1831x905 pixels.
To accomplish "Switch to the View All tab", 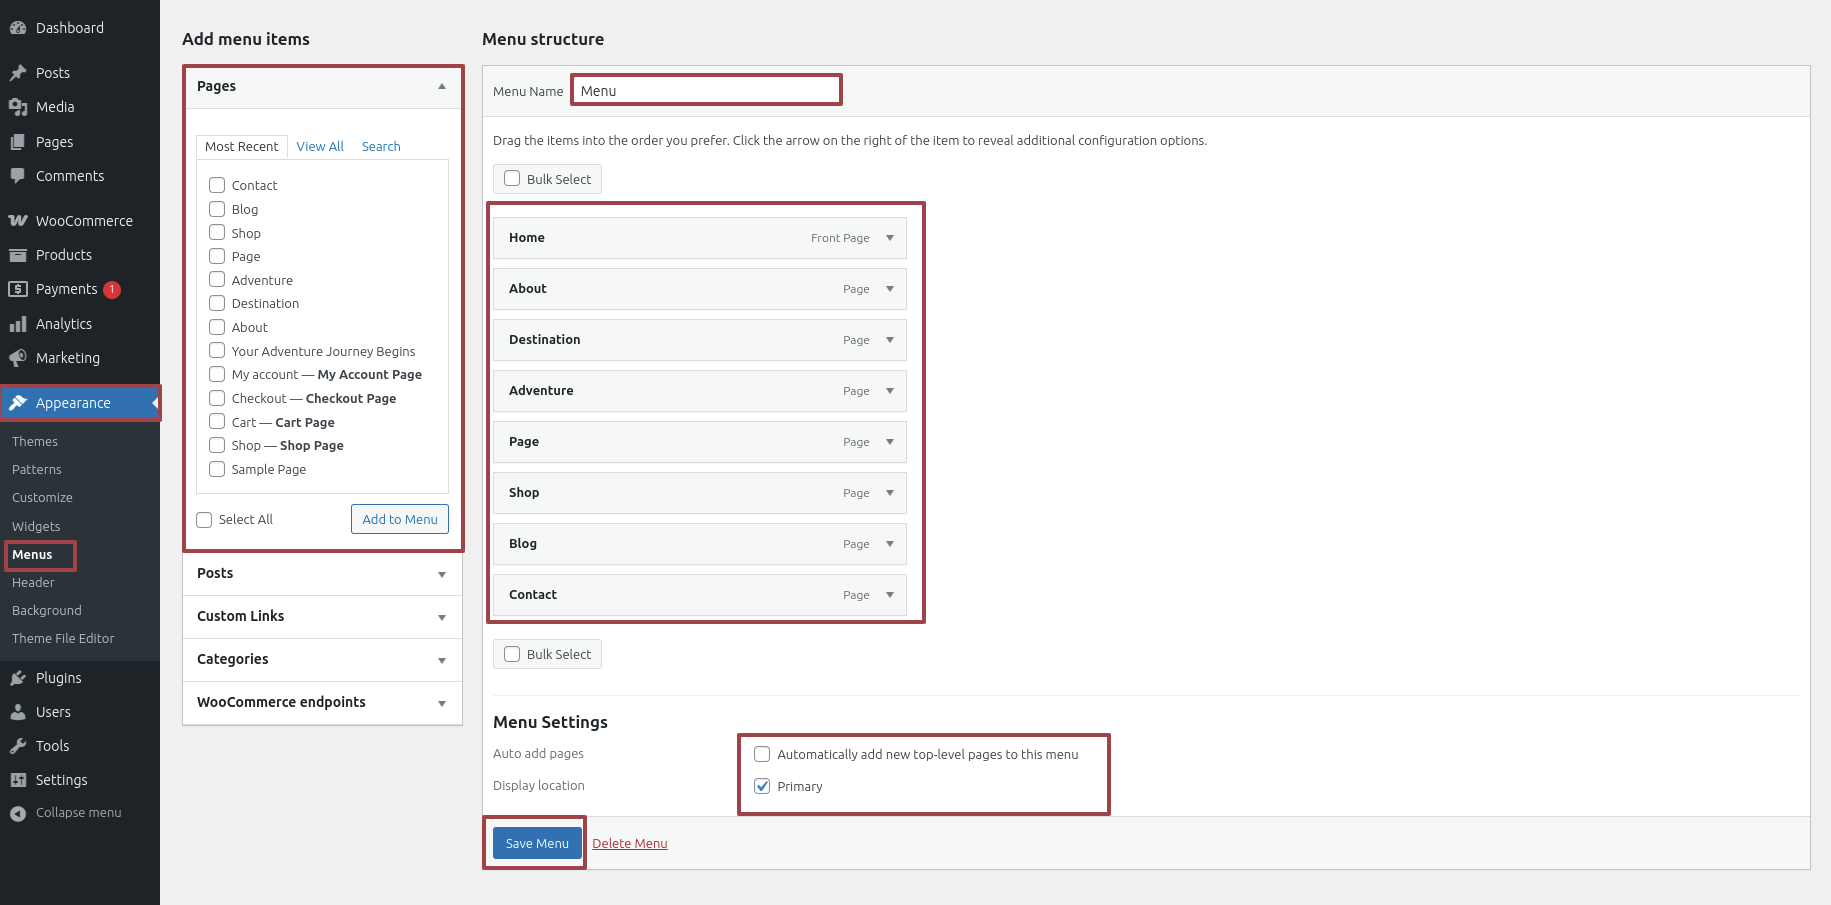I will click(x=320, y=147).
